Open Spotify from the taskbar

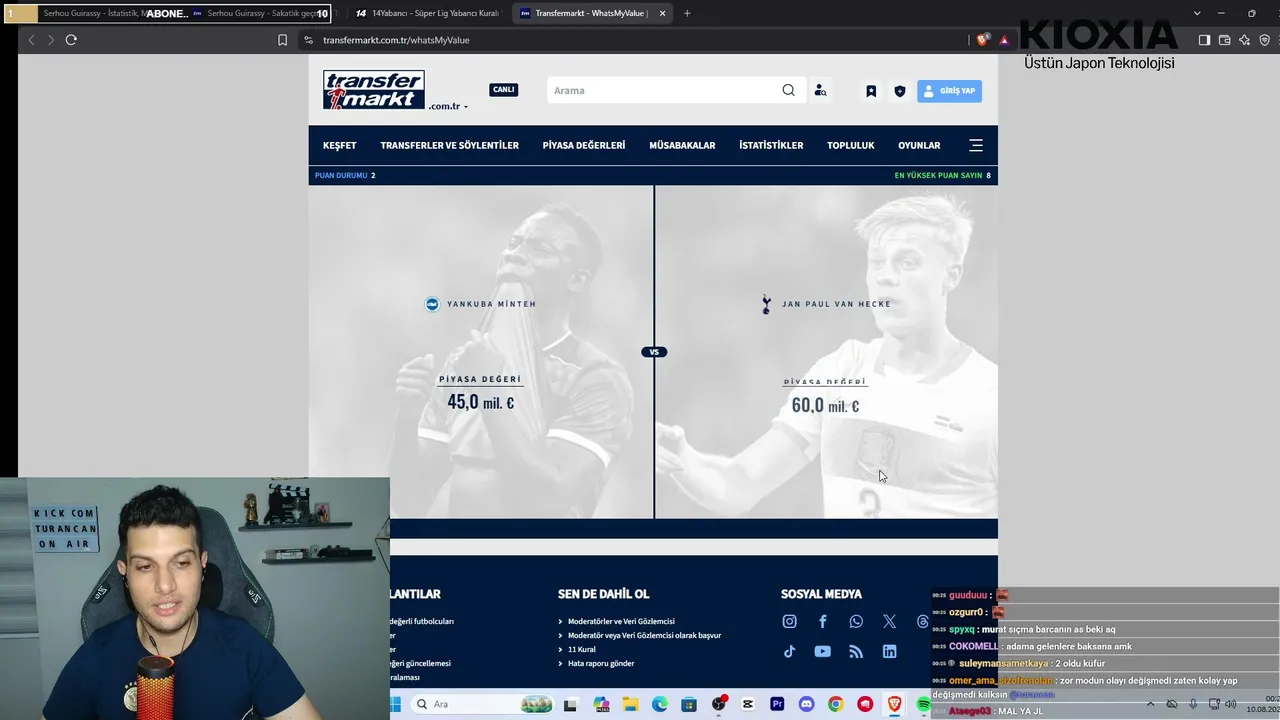(x=923, y=705)
